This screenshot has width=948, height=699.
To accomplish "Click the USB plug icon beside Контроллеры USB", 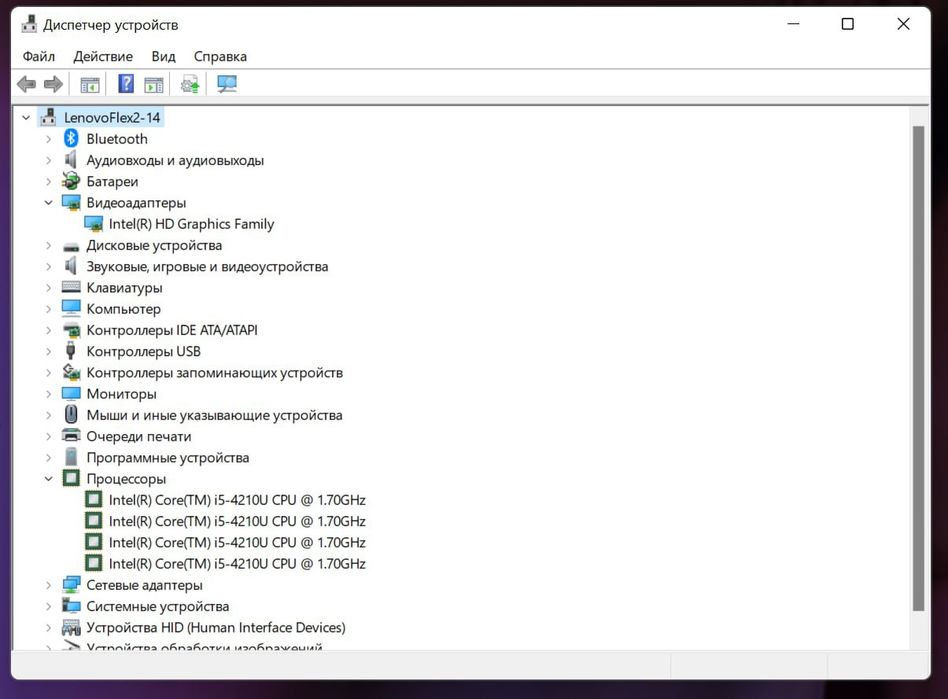I will click(x=71, y=351).
